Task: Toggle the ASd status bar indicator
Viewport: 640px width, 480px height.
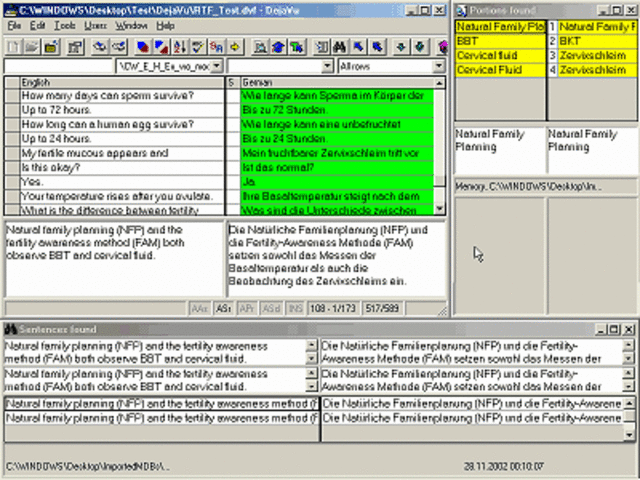Action: coord(271,308)
